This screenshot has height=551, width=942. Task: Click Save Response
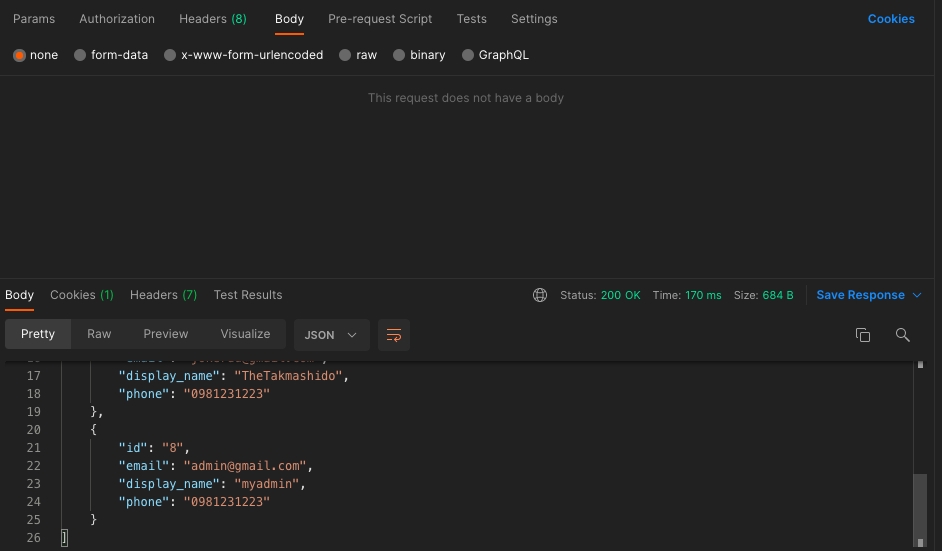pos(860,295)
